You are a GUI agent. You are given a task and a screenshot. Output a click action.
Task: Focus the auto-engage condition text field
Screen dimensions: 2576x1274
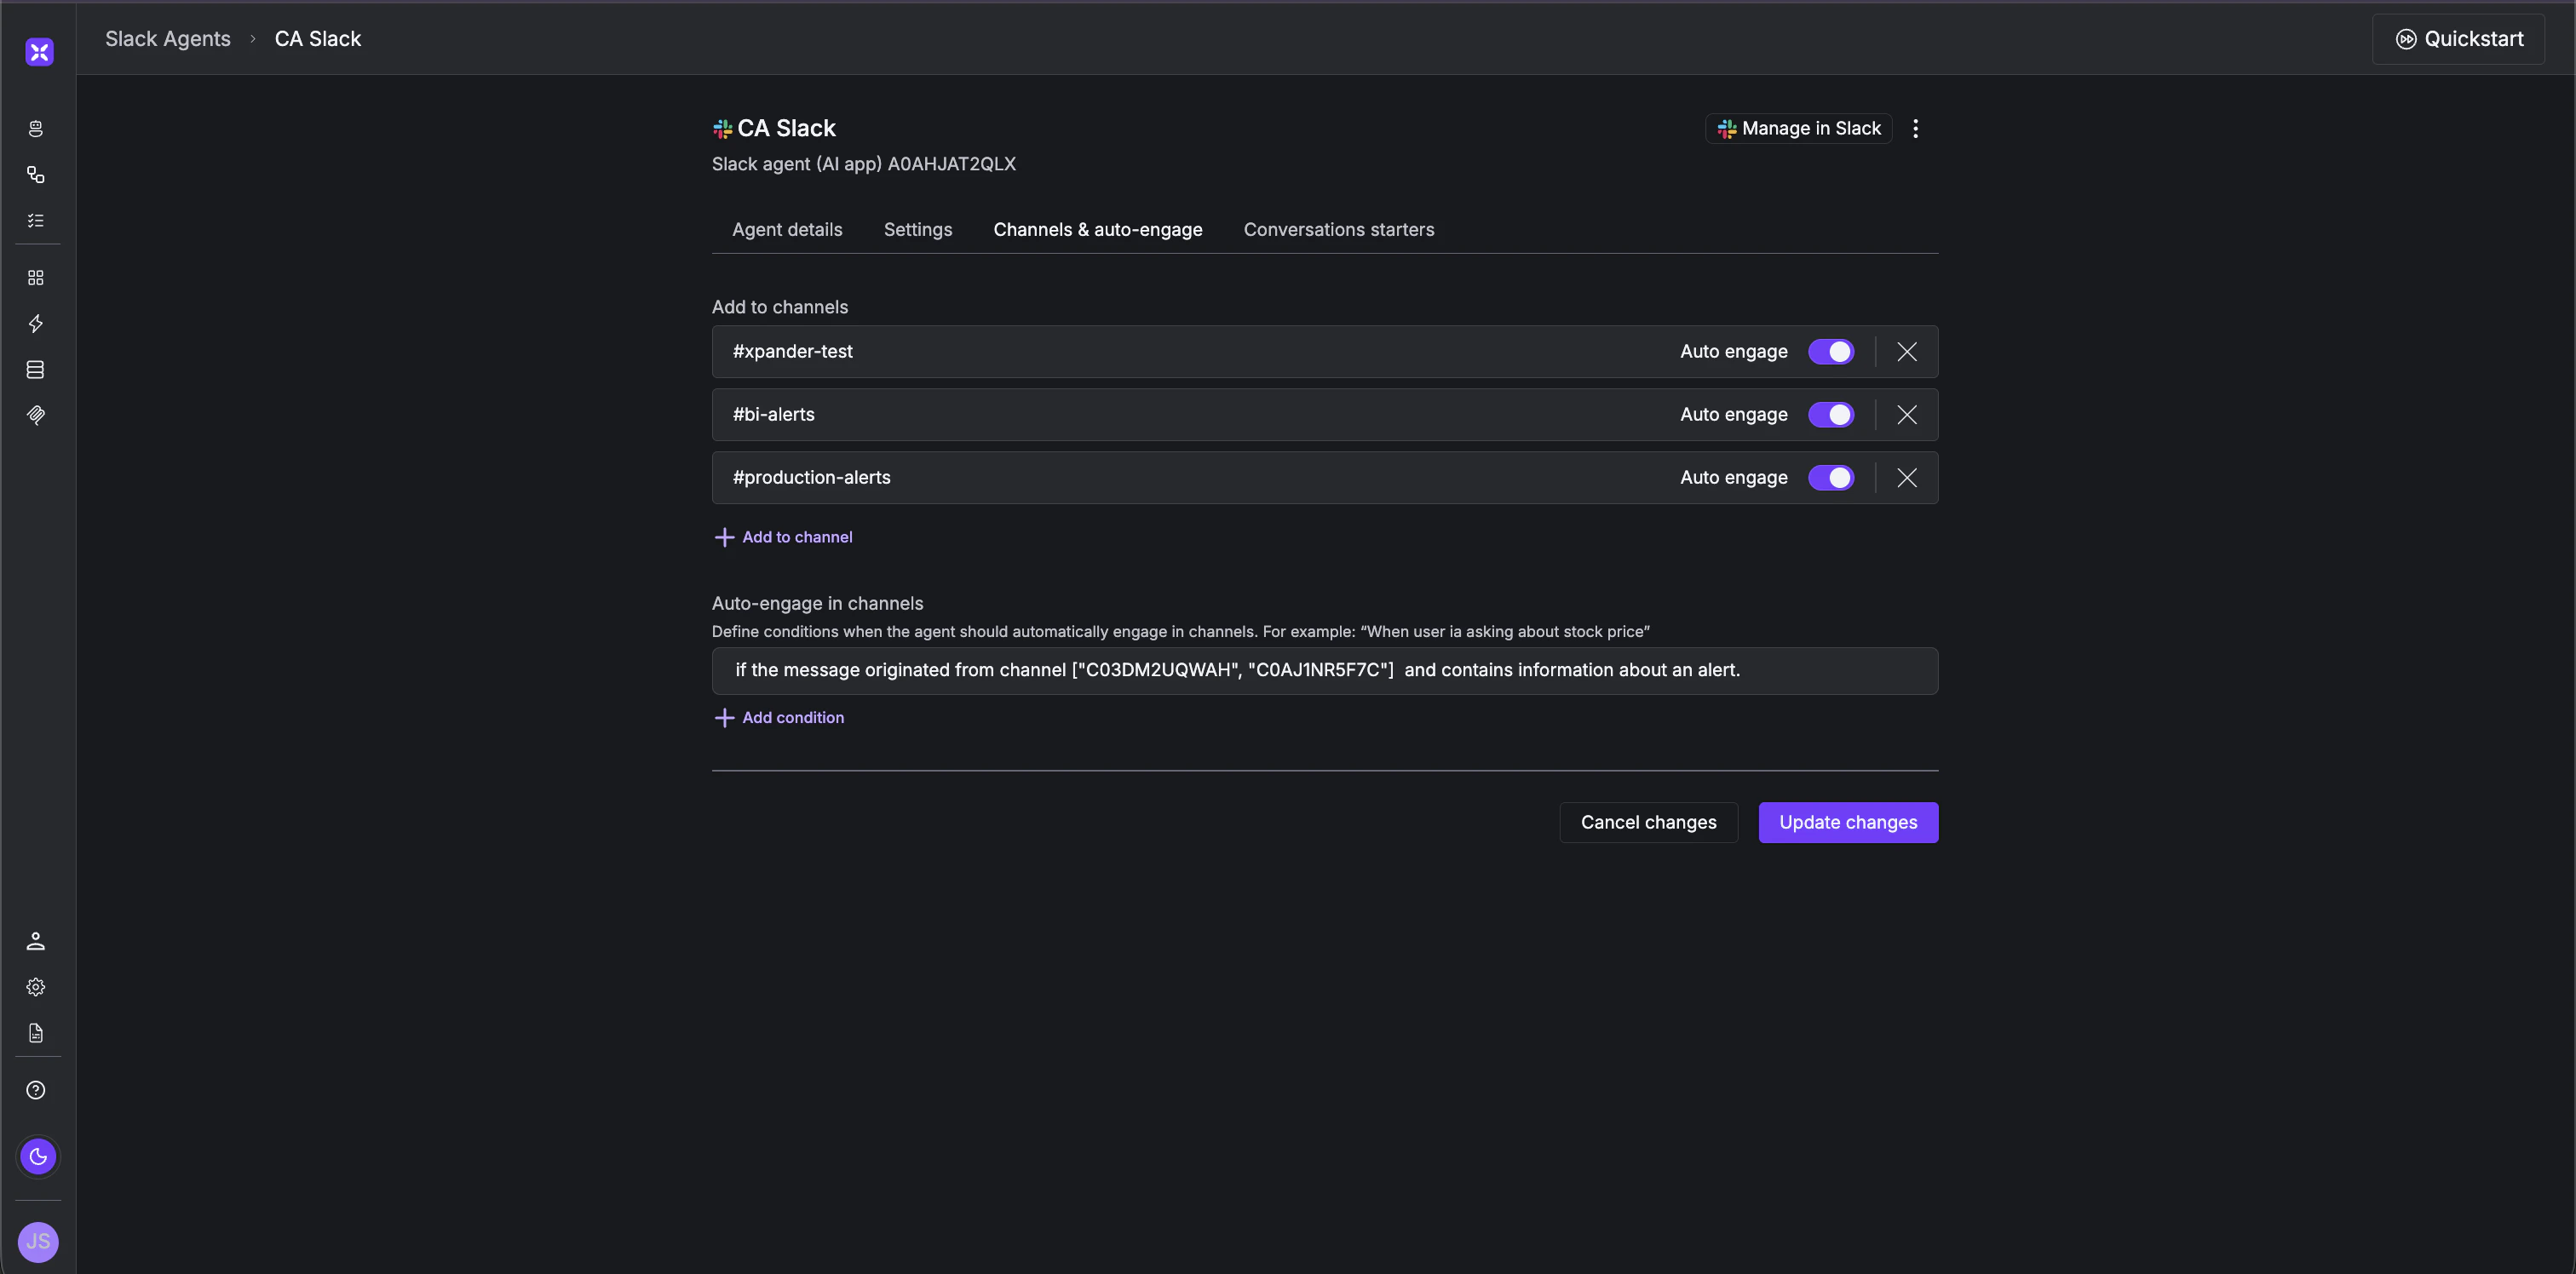coord(1325,671)
